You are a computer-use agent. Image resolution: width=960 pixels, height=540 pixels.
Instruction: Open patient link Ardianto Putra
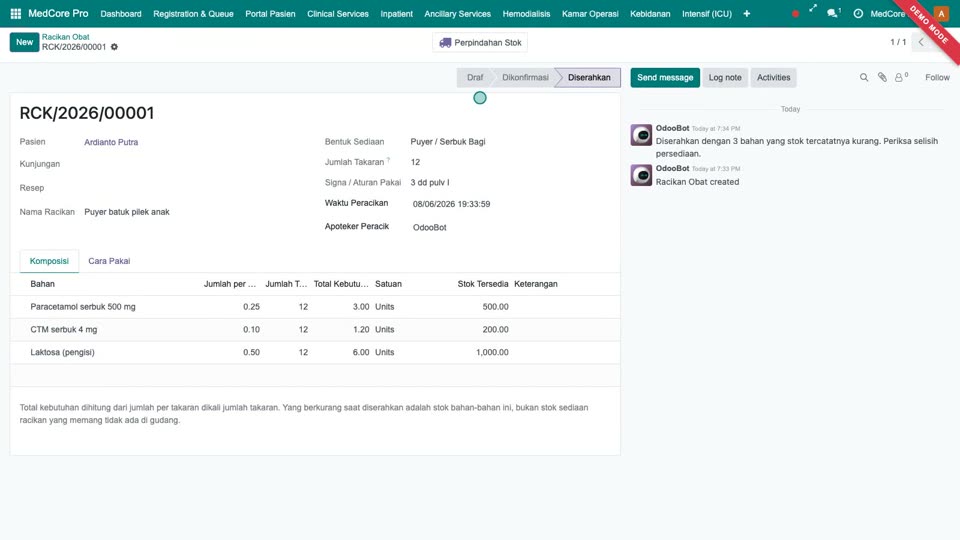[111, 142]
